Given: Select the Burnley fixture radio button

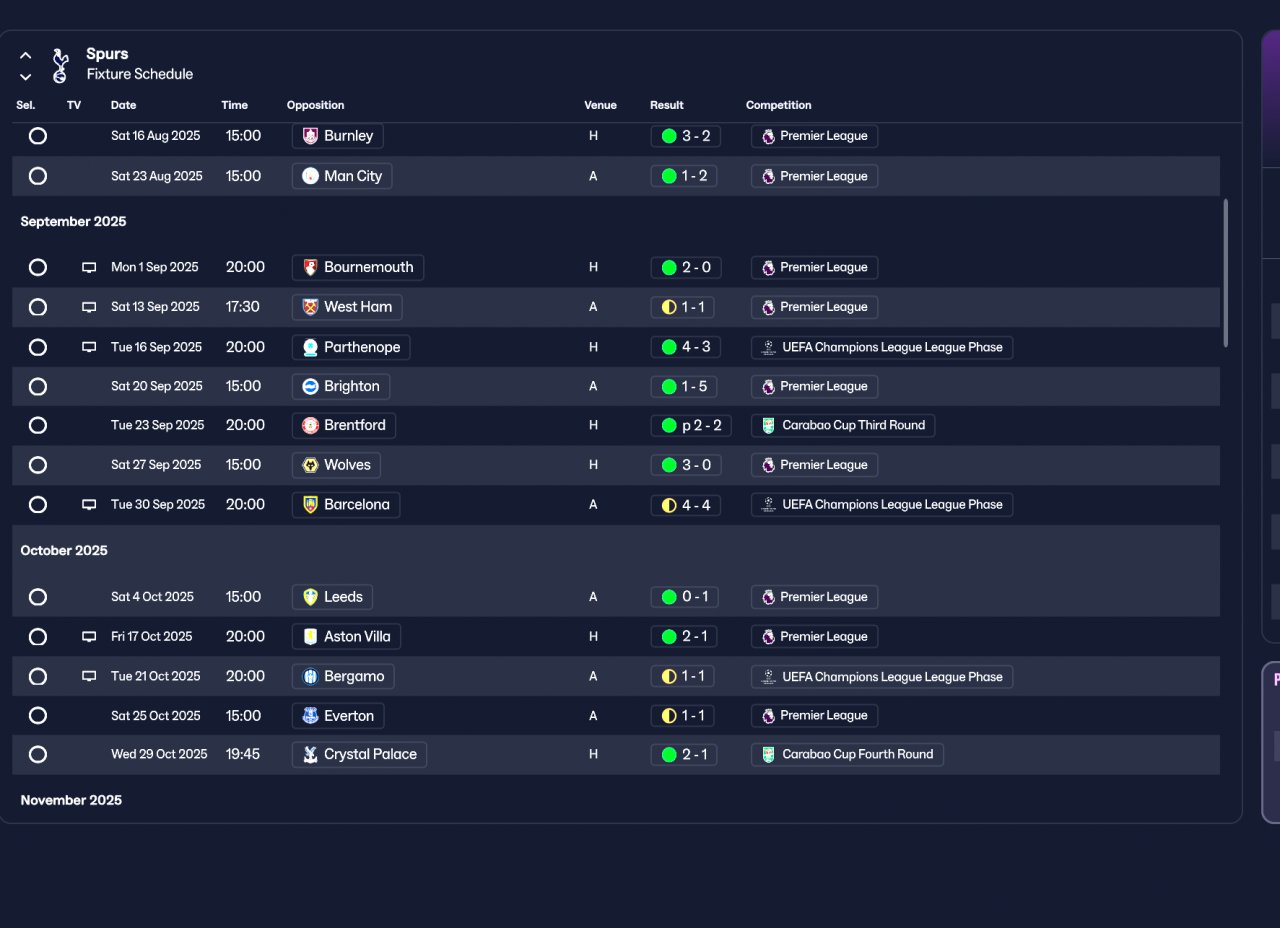Looking at the screenshot, I should 38,136.
